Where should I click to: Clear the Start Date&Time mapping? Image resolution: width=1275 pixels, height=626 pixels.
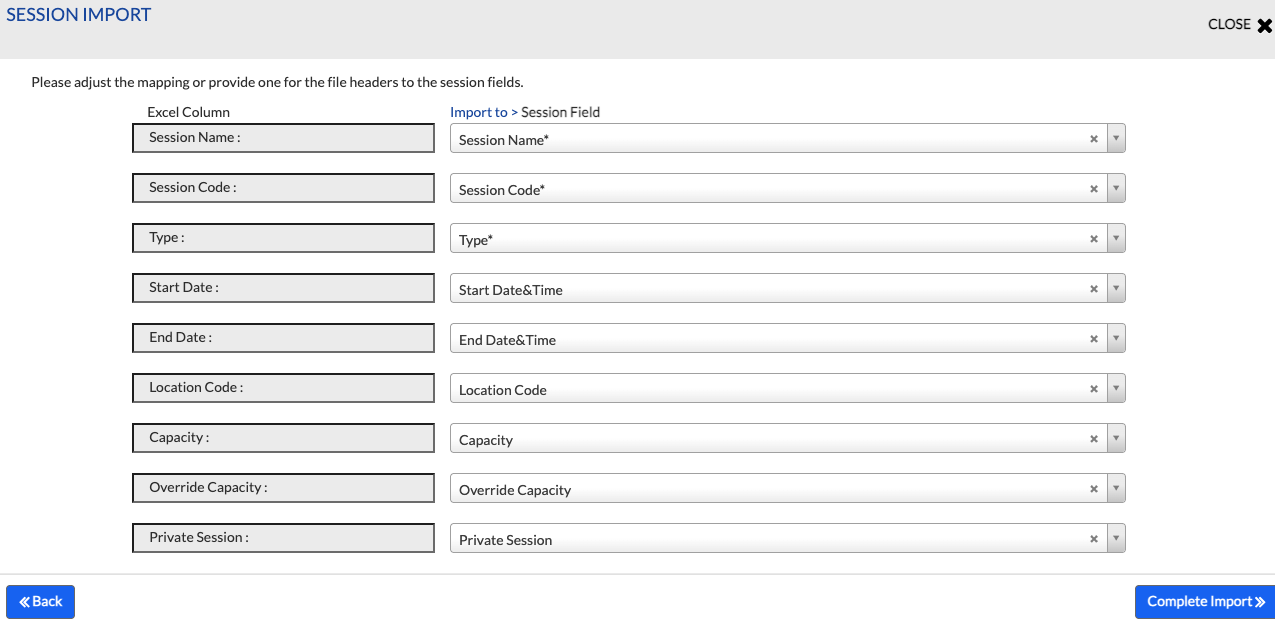(x=1094, y=289)
